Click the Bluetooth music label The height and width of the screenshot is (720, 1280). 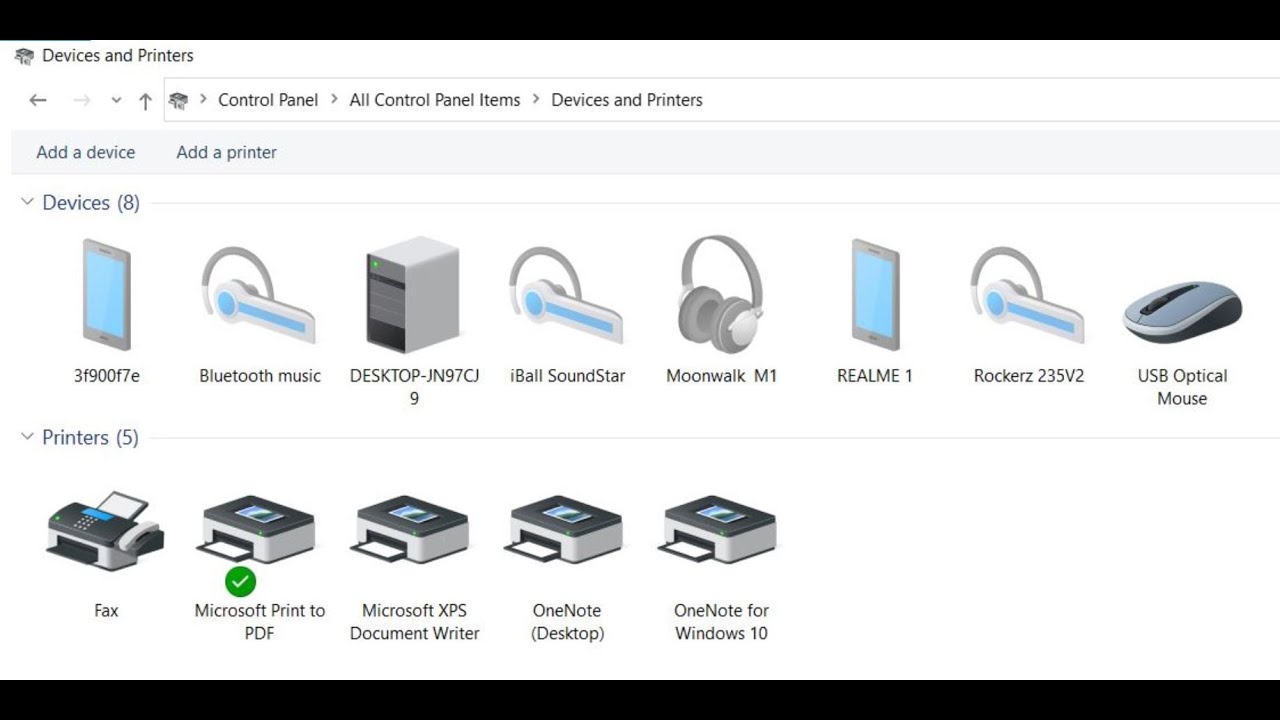(260, 376)
